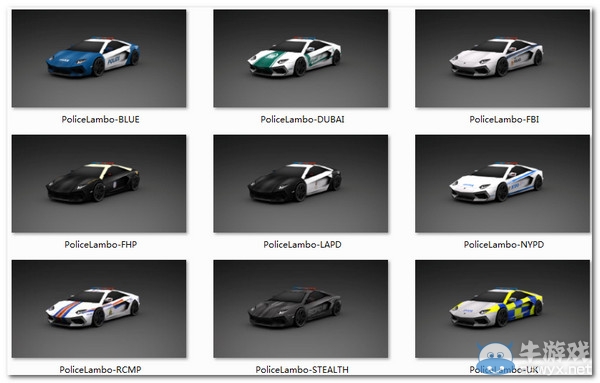Click the PoliceLambo-RCMP file name label
Image resolution: width=600 pixels, height=383 pixels.
[x=100, y=370]
